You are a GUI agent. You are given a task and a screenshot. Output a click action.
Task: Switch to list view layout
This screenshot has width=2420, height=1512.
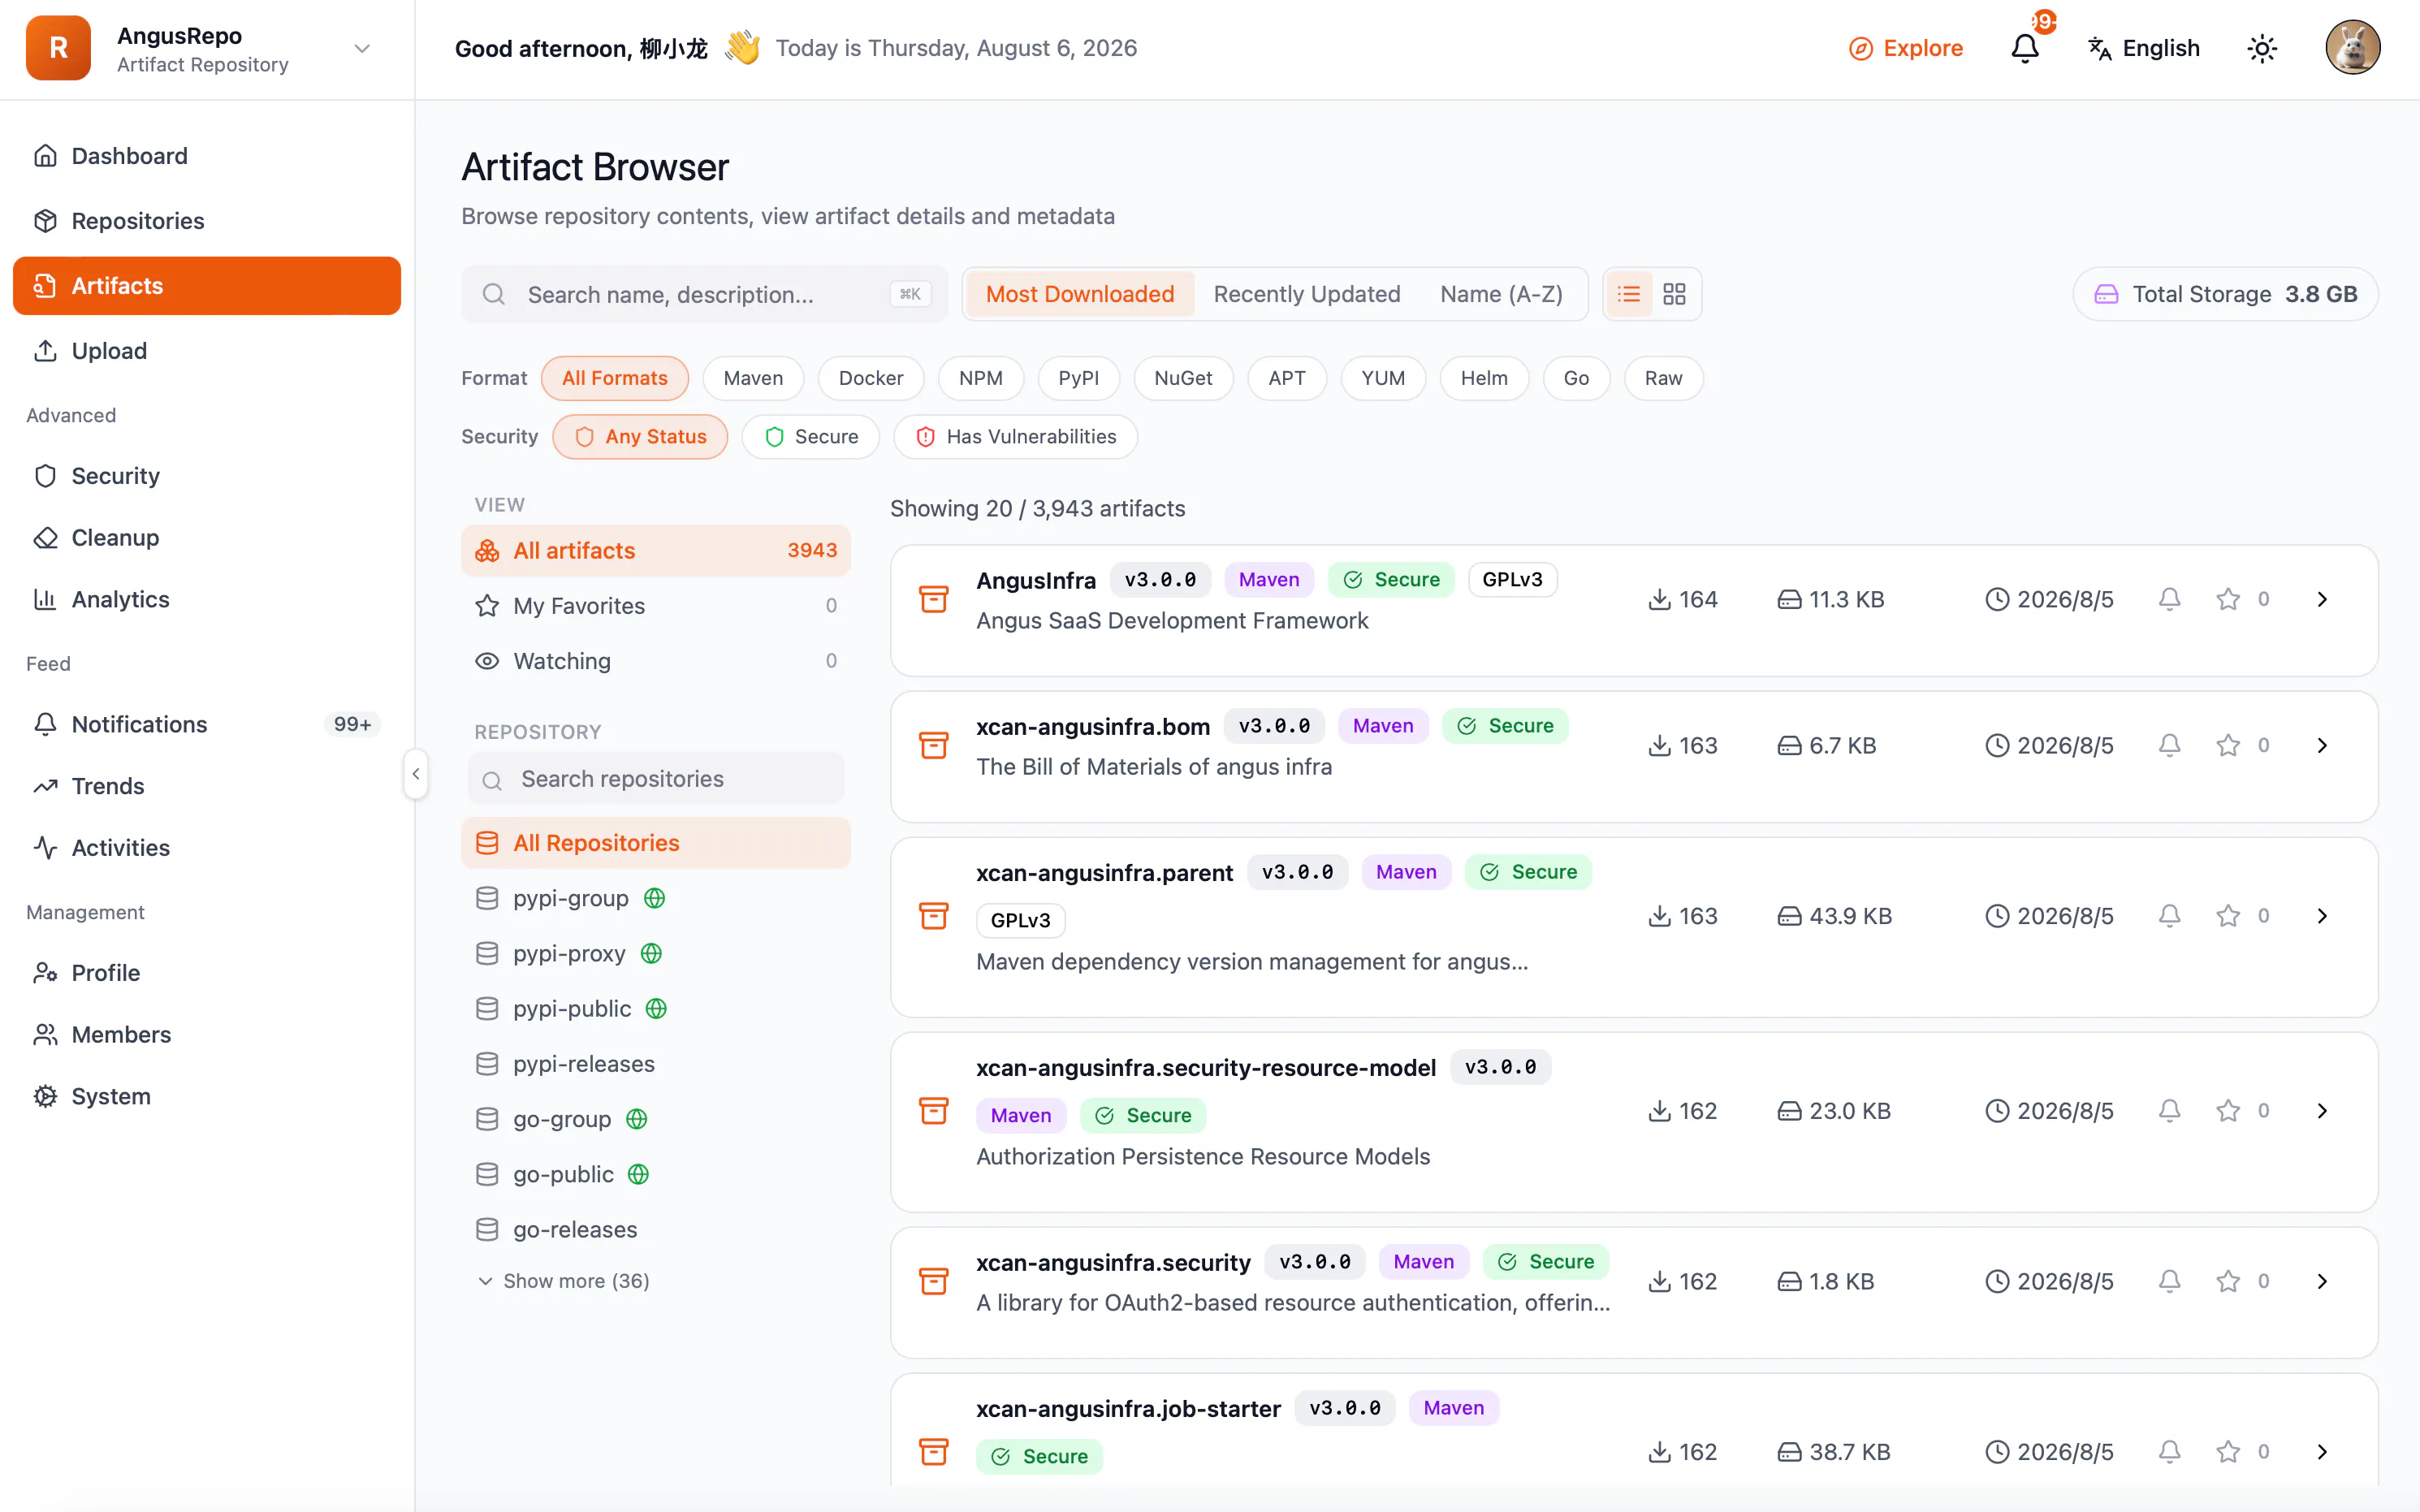point(1629,294)
